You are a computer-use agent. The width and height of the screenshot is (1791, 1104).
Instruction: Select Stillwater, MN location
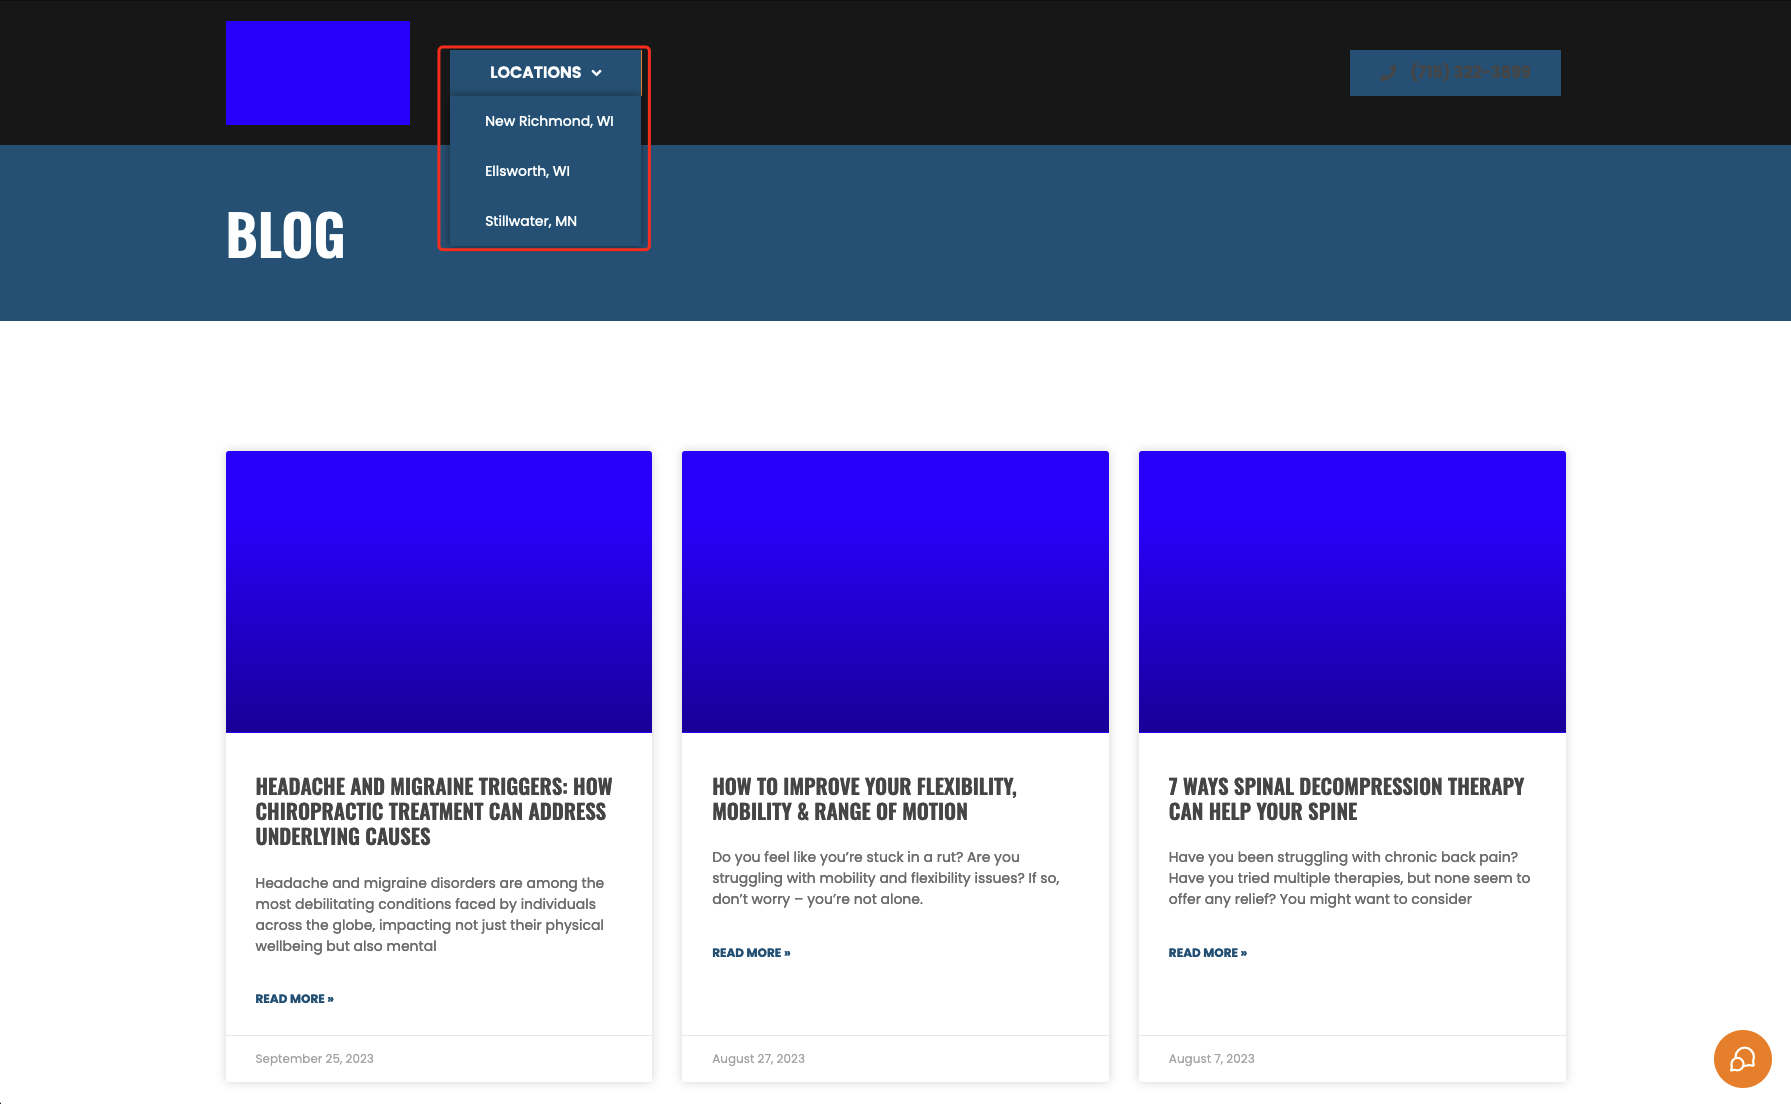pyautogui.click(x=530, y=221)
